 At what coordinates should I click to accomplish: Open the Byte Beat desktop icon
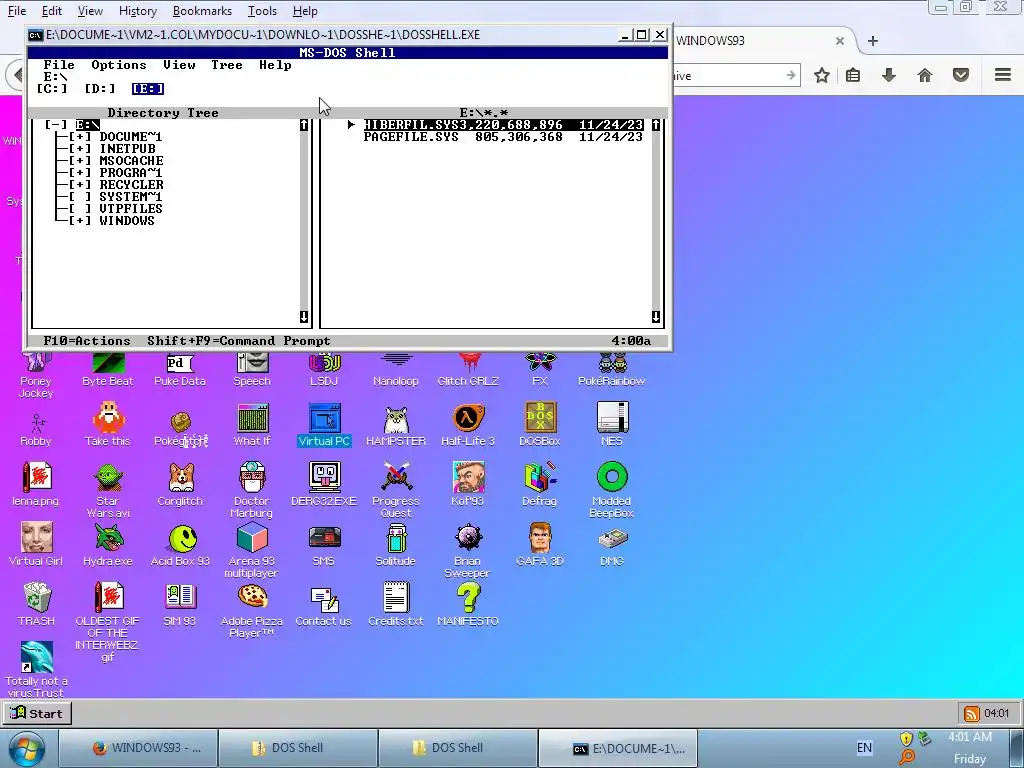(x=108, y=369)
